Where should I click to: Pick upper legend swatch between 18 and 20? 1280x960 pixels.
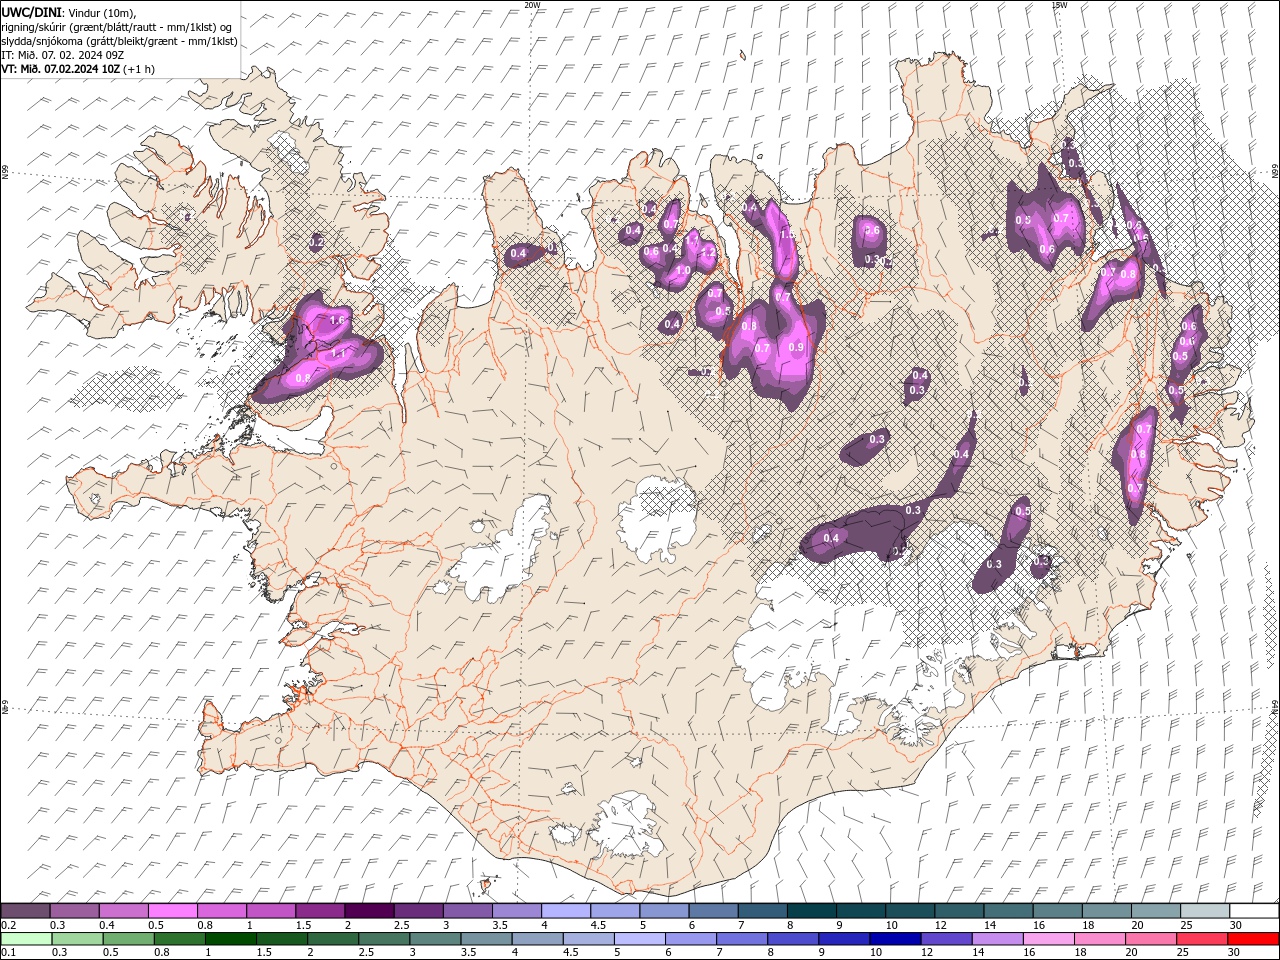click(x=1106, y=911)
